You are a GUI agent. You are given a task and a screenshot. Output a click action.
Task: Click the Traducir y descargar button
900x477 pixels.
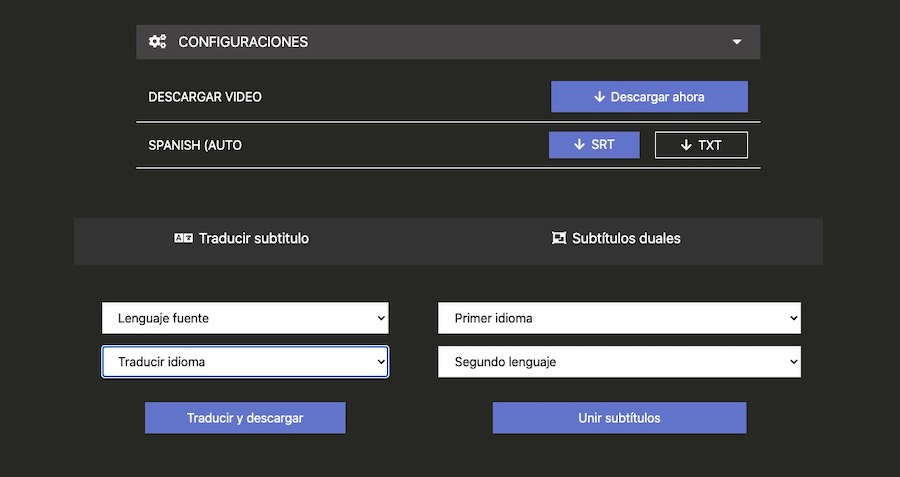(245, 418)
